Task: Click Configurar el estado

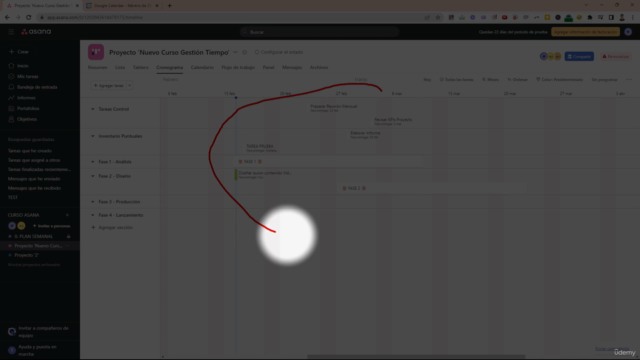Action: (x=279, y=52)
